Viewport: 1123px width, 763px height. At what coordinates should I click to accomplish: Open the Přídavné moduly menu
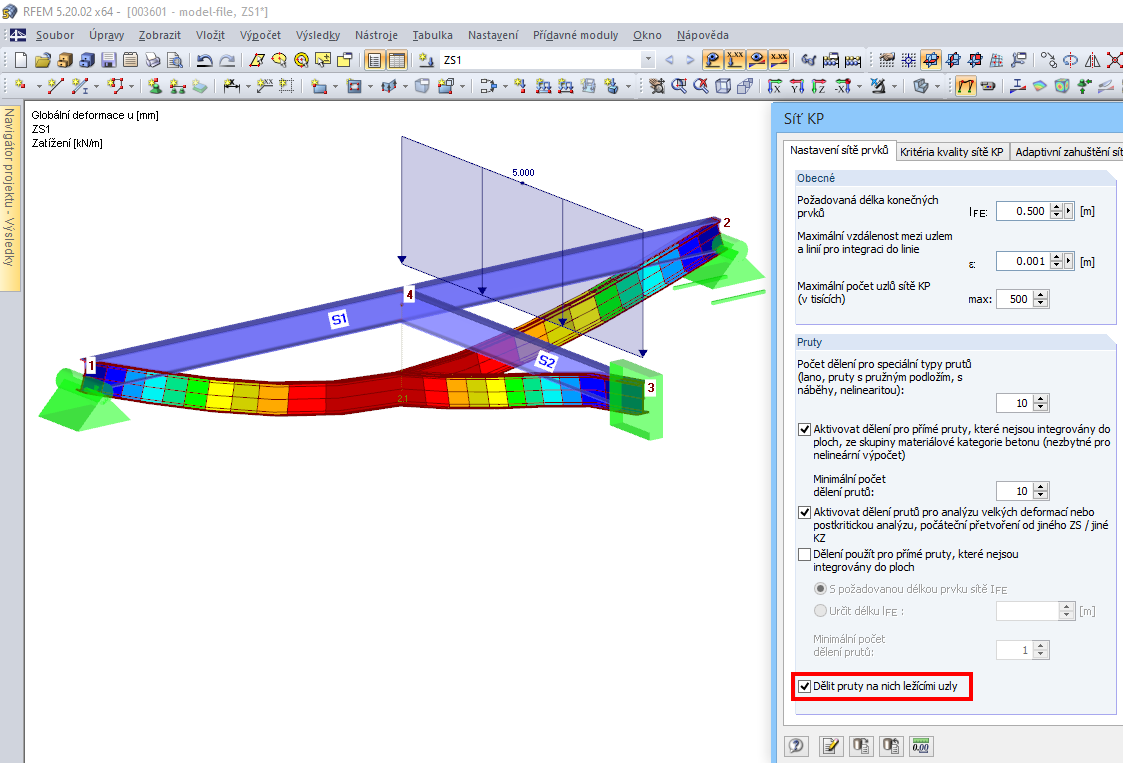click(575, 35)
